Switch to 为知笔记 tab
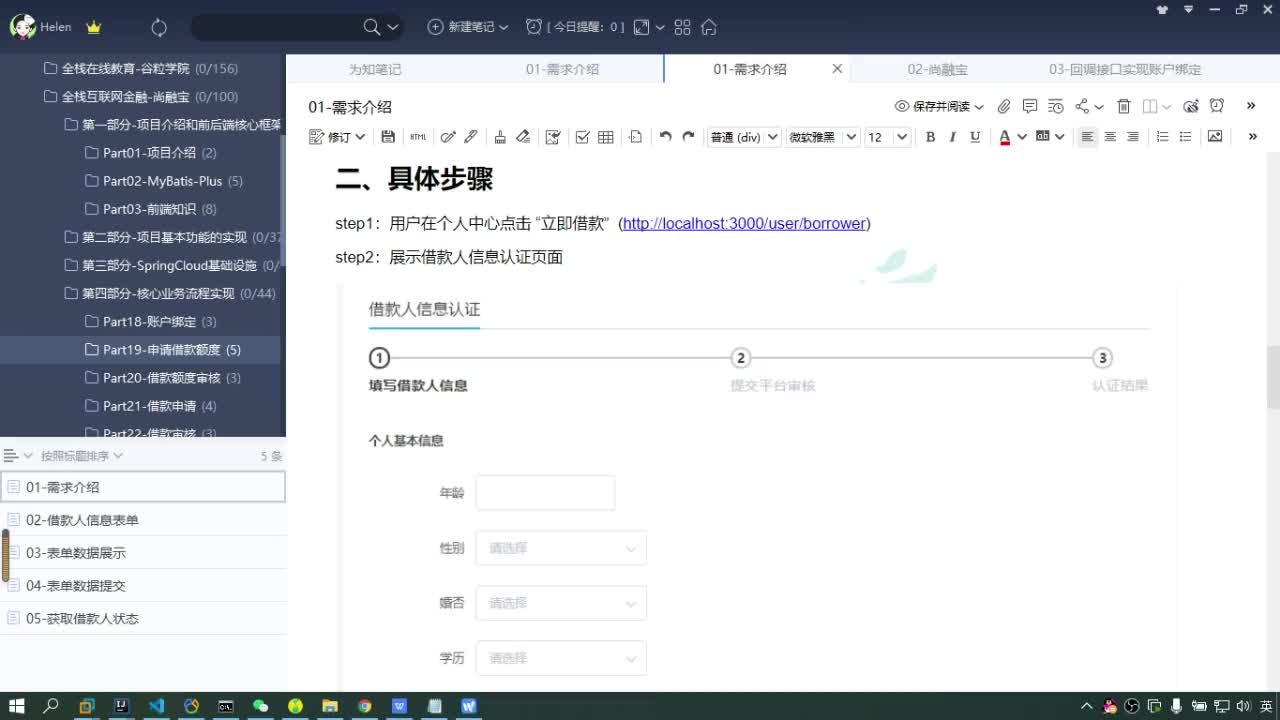 pos(375,69)
